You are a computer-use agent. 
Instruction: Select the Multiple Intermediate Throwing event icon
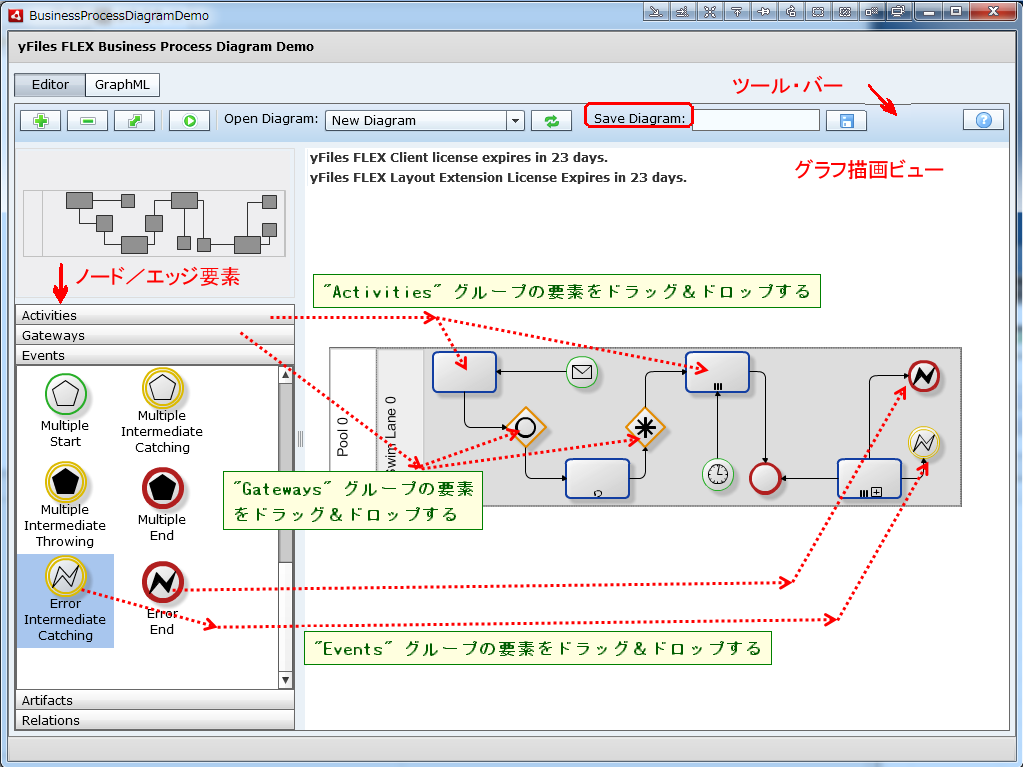[65, 483]
